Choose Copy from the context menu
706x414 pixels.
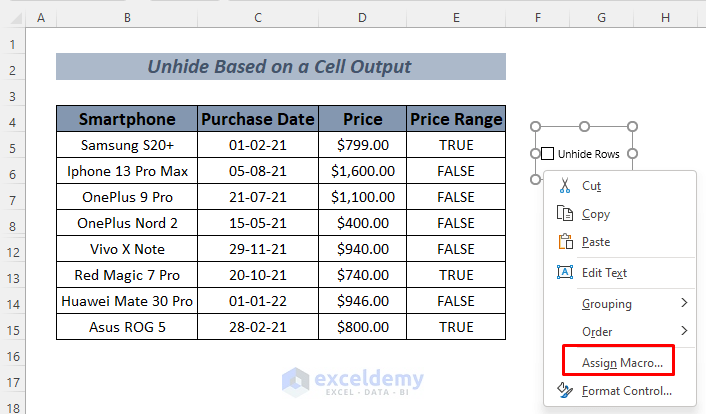(620, 214)
